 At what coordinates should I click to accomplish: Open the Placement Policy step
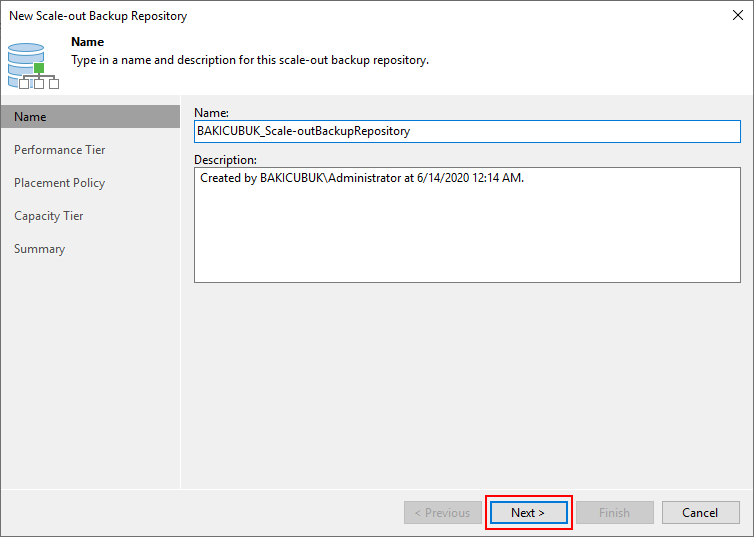(x=60, y=183)
